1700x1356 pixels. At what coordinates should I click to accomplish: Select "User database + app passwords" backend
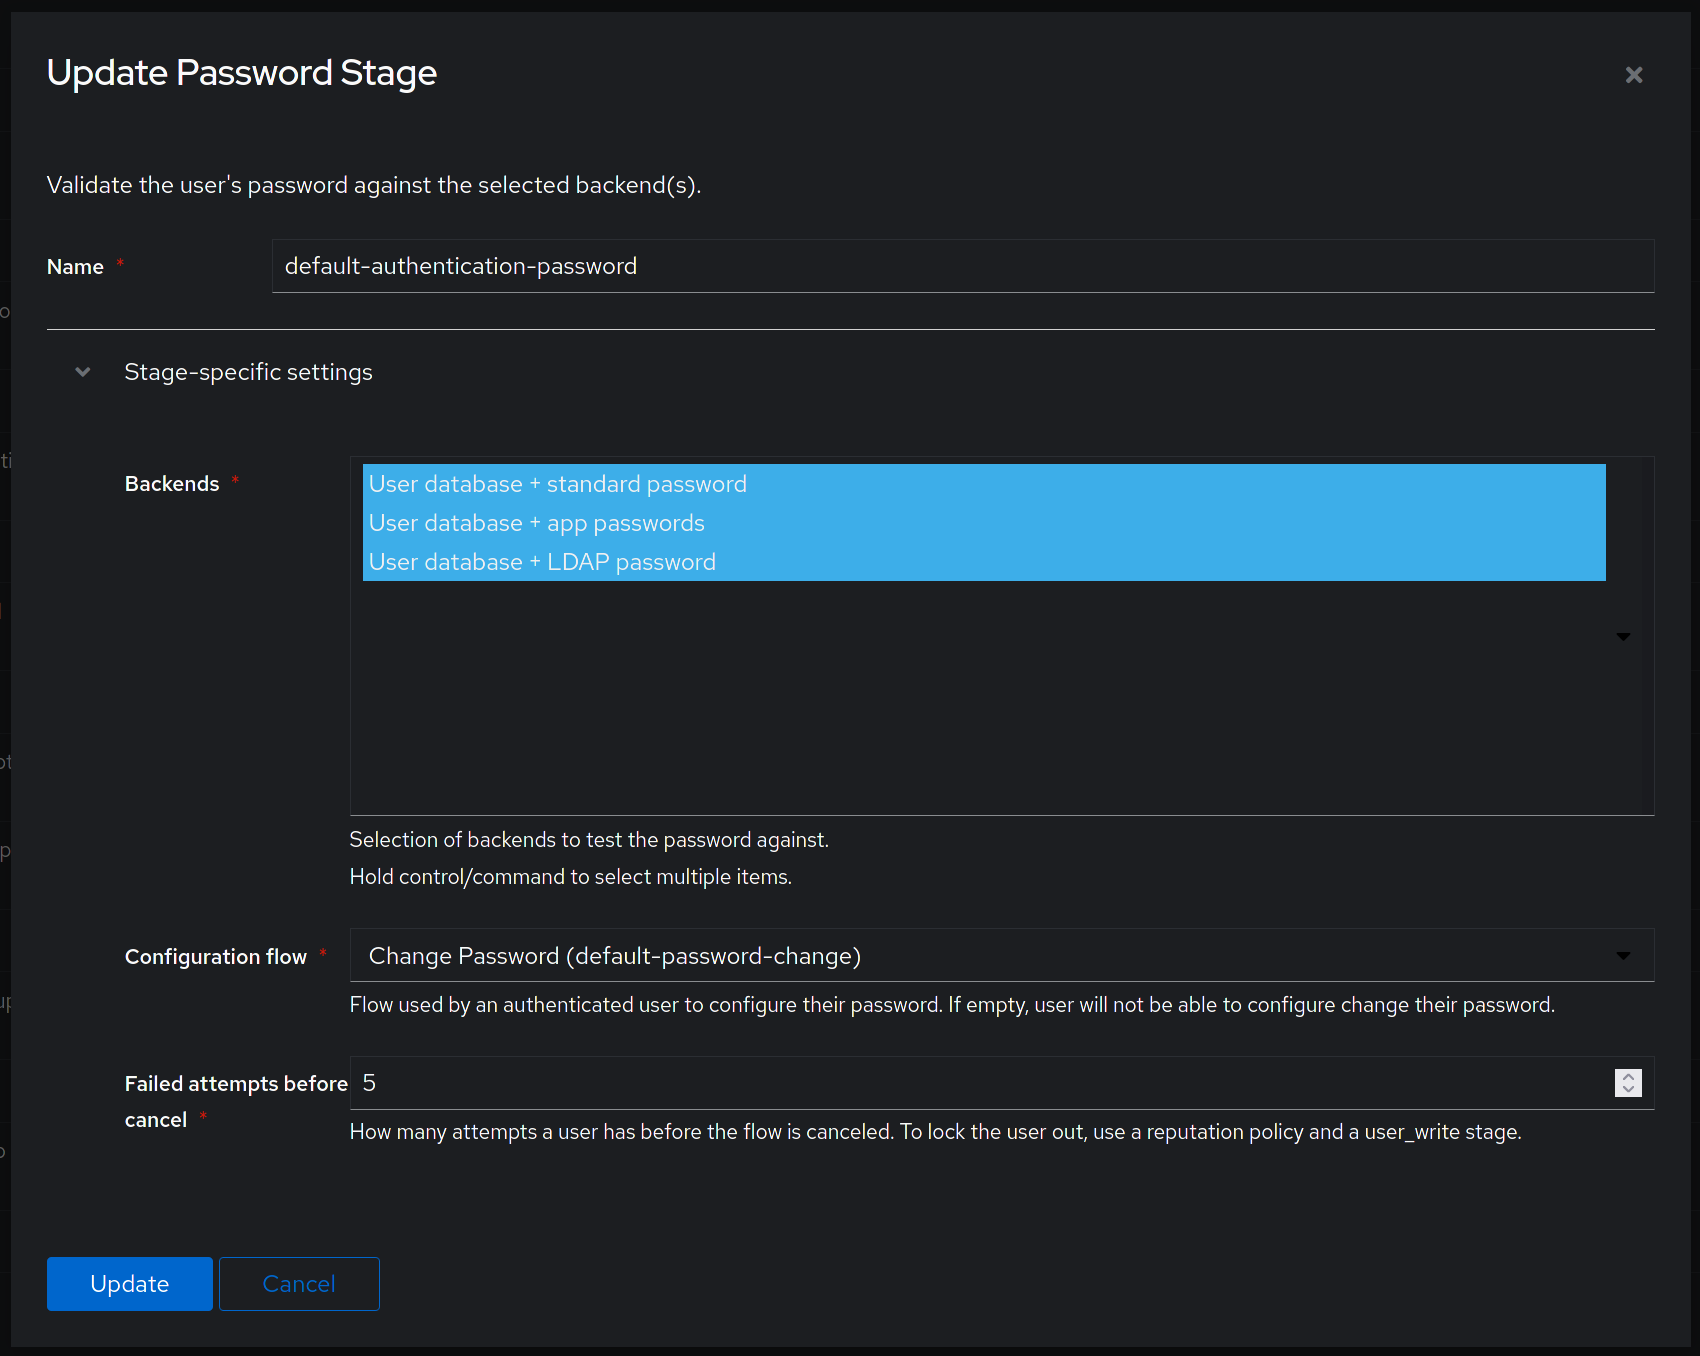[536, 523]
